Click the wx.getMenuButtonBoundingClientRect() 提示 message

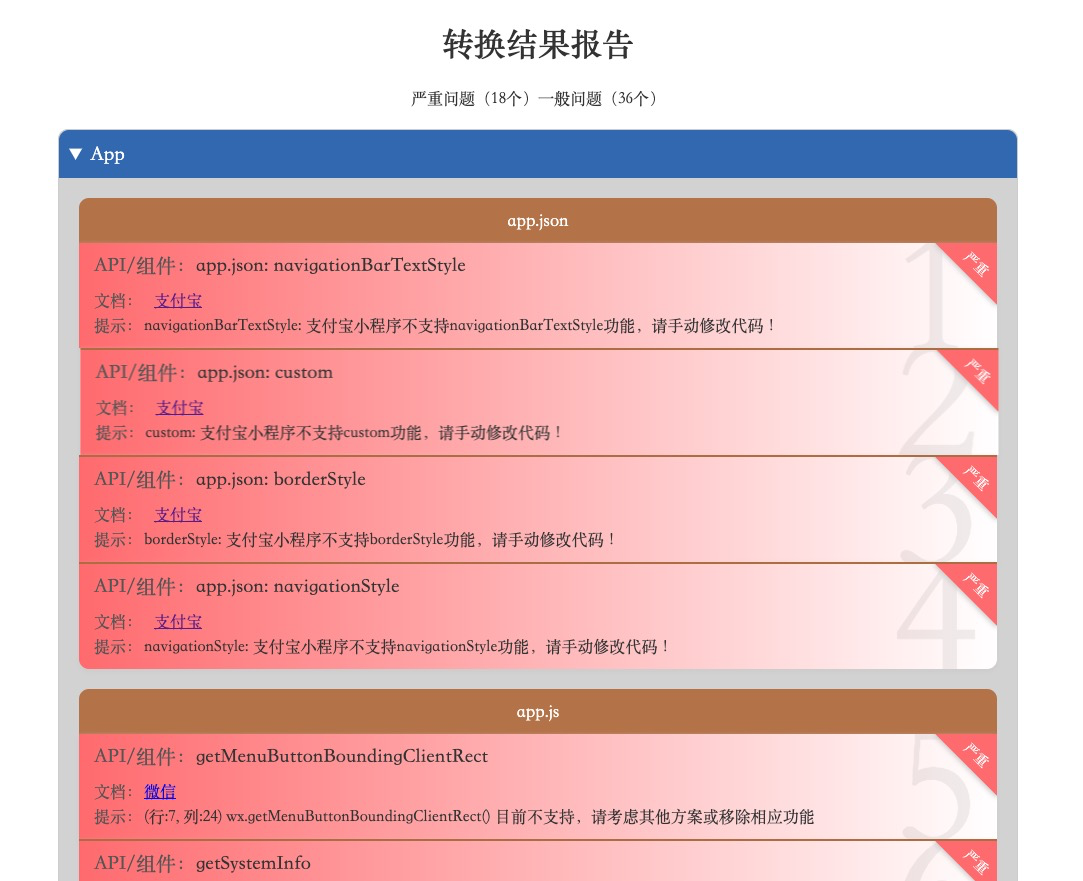479,817
